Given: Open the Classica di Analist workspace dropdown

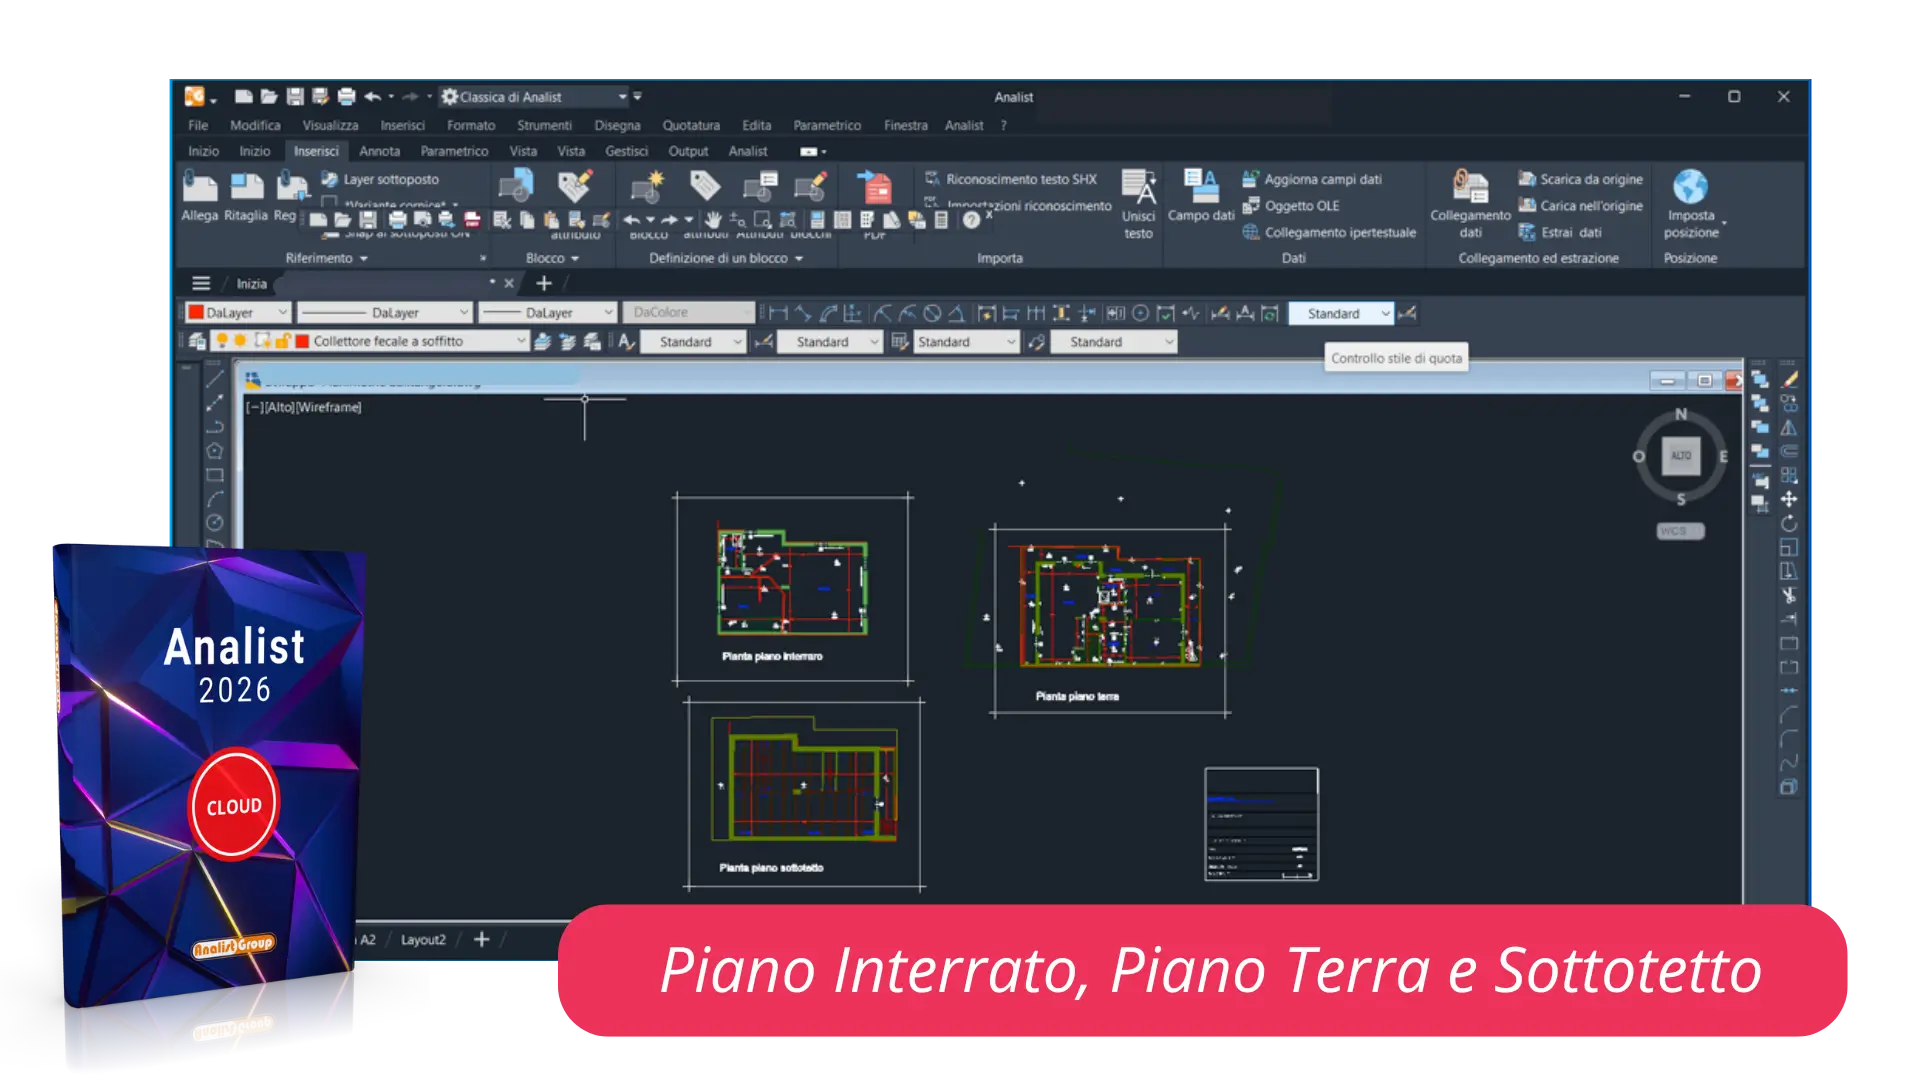Looking at the screenshot, I should (x=622, y=97).
